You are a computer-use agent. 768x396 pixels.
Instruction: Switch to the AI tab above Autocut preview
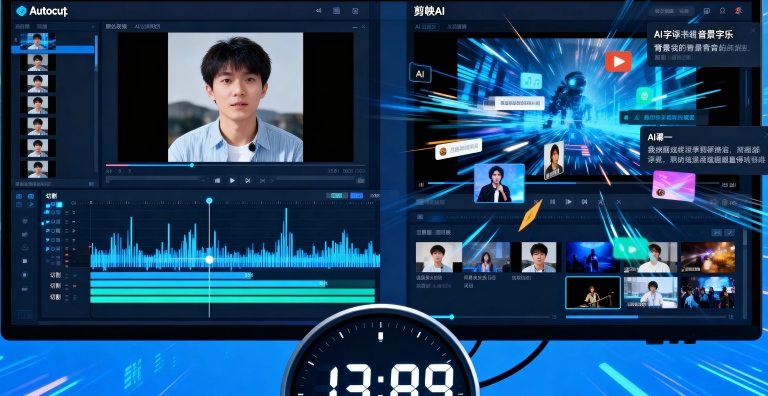coord(147,26)
